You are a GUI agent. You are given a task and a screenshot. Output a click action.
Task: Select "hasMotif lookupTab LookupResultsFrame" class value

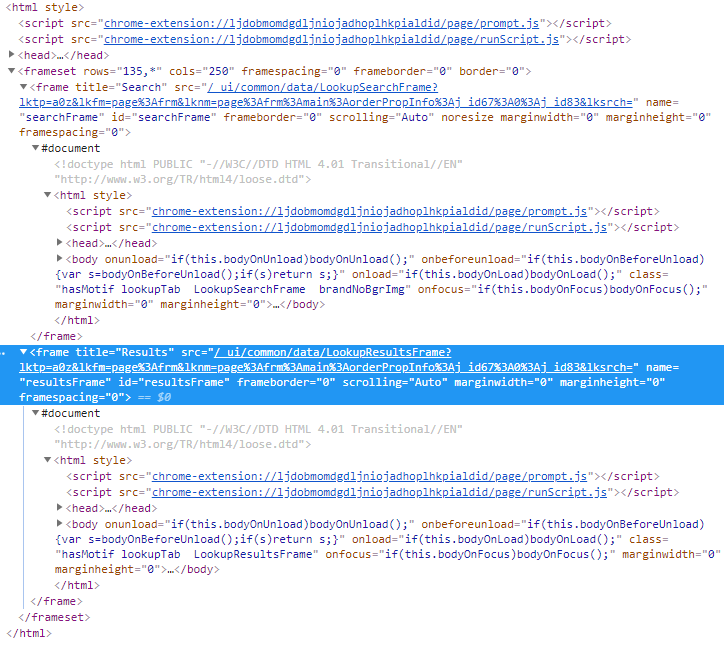pyautogui.click(x=187, y=554)
